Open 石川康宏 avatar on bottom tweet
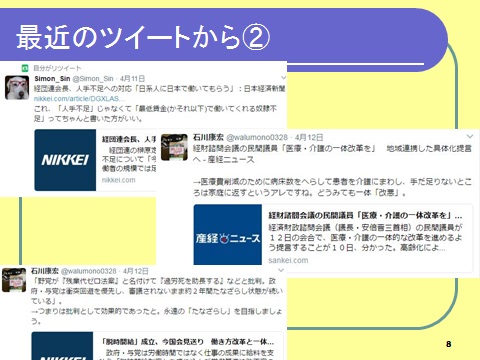Viewport: 480px width, 360px height. tap(14, 280)
